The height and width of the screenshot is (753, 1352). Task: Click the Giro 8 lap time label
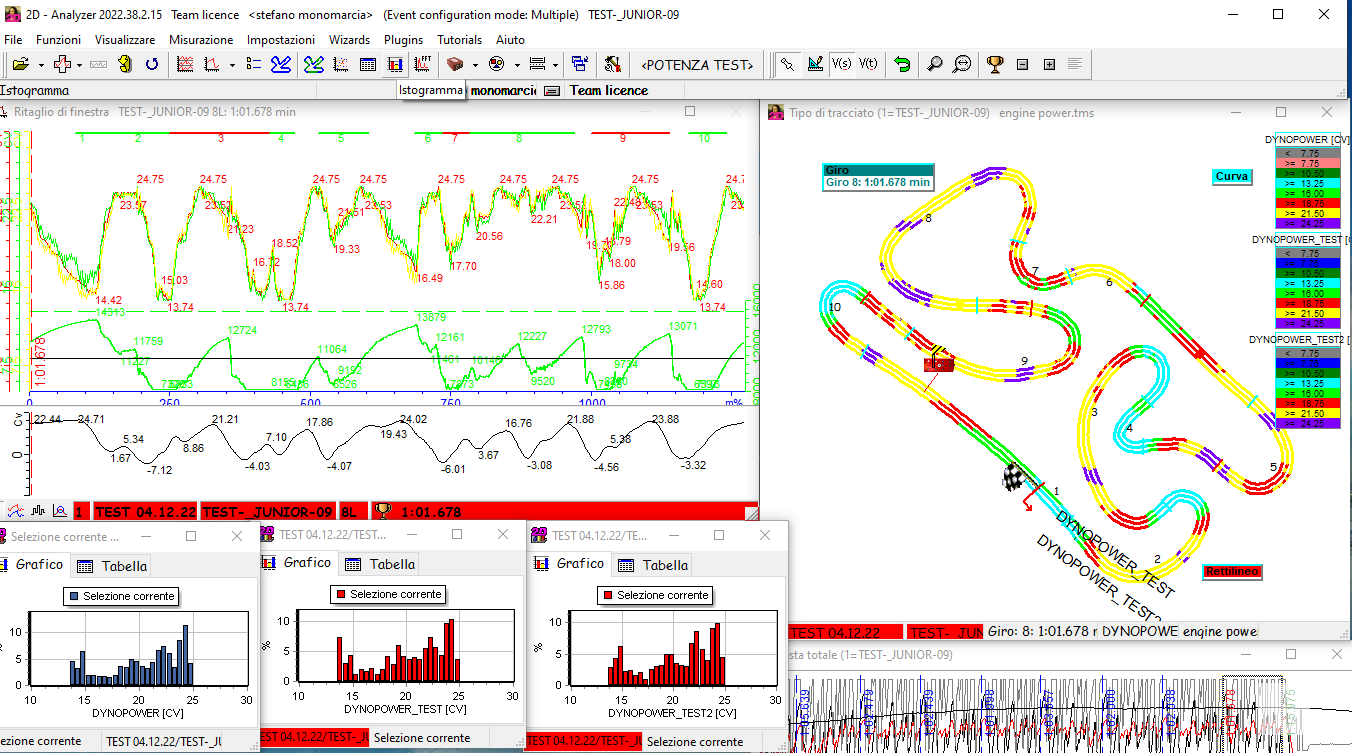click(x=878, y=183)
